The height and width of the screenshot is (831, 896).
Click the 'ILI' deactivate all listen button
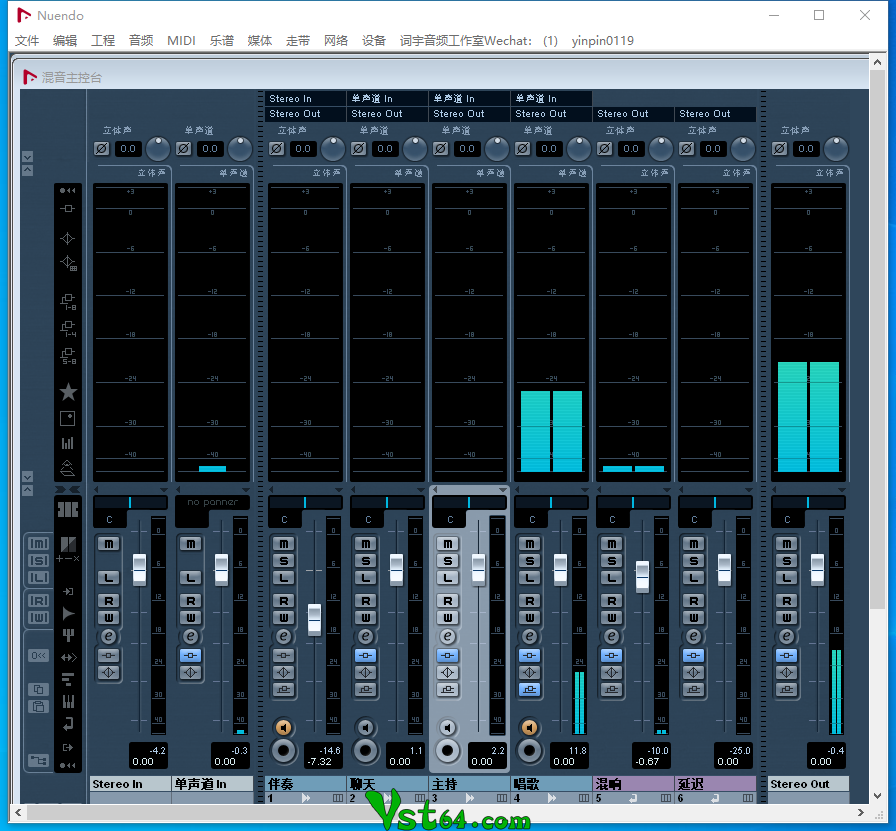point(38,578)
